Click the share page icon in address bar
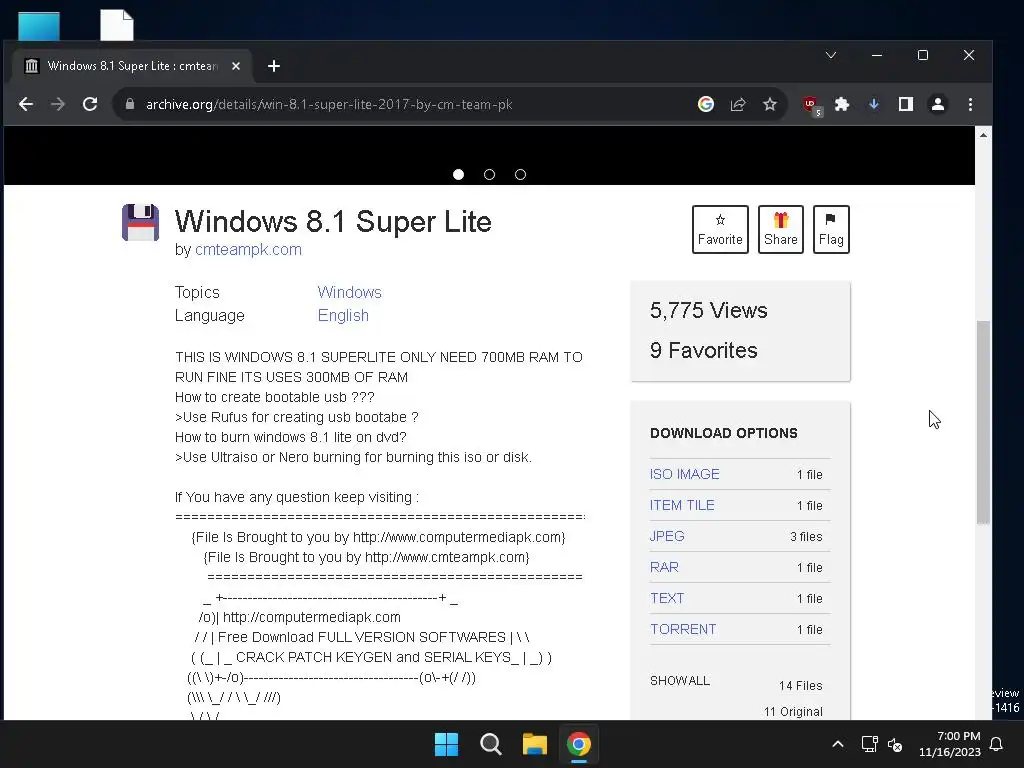 738,104
